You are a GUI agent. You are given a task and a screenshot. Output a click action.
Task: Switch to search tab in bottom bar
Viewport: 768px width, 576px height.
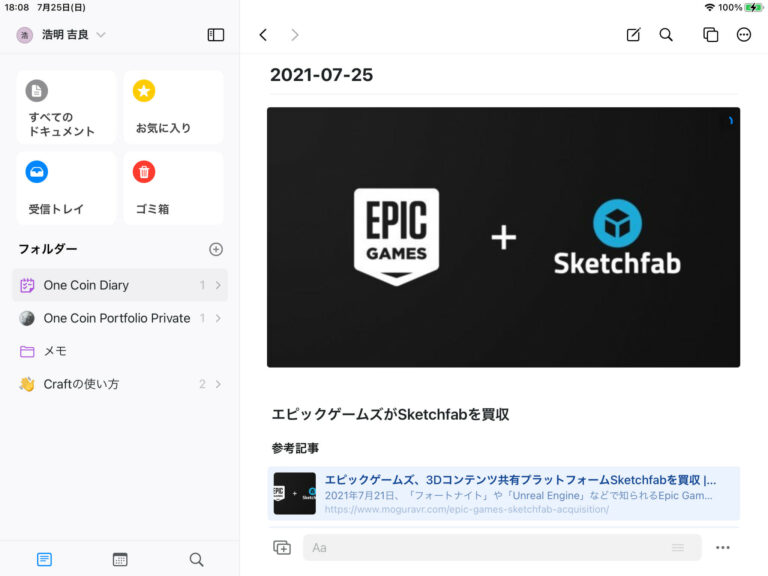196,559
